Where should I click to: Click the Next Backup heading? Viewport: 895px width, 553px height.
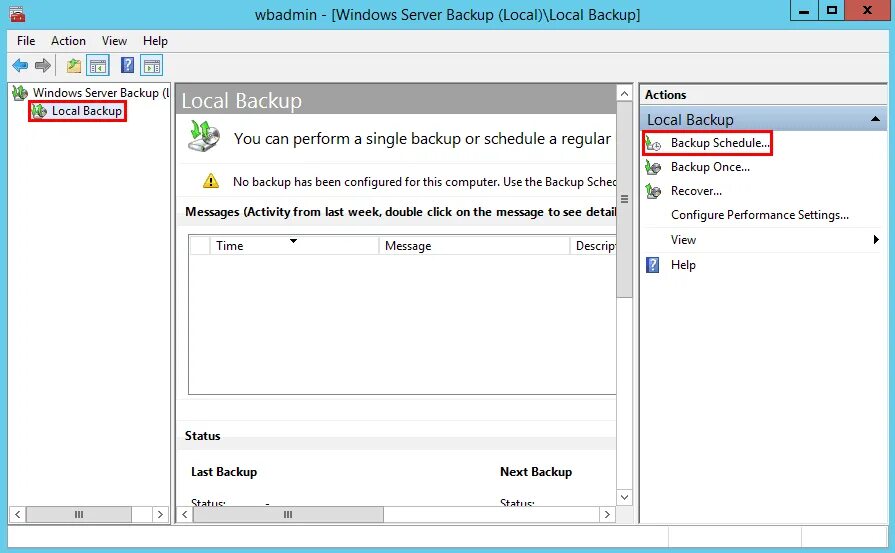[x=536, y=472]
